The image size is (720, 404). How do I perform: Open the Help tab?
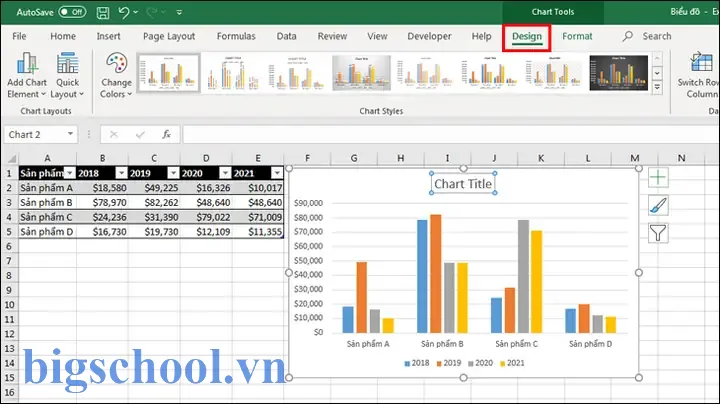481,36
